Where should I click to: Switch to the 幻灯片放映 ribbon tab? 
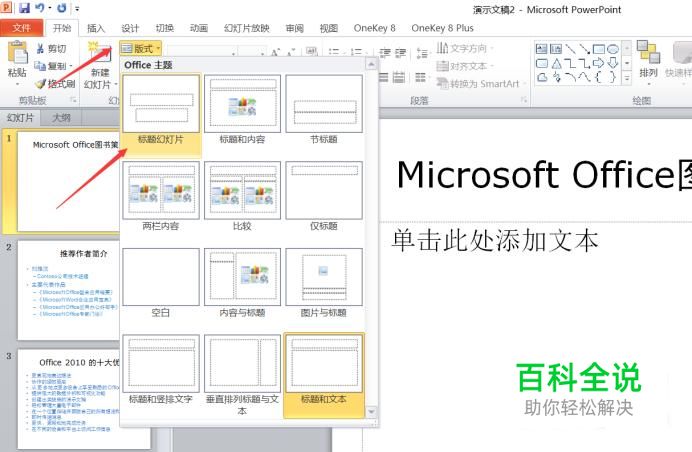247,28
